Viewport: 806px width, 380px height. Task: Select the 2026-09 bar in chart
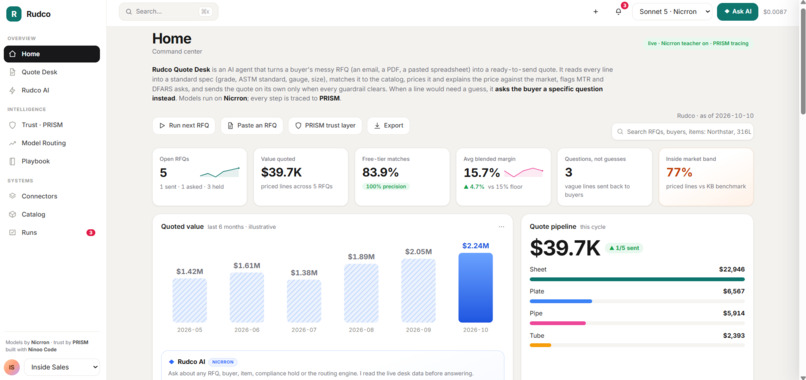pyautogui.click(x=418, y=291)
